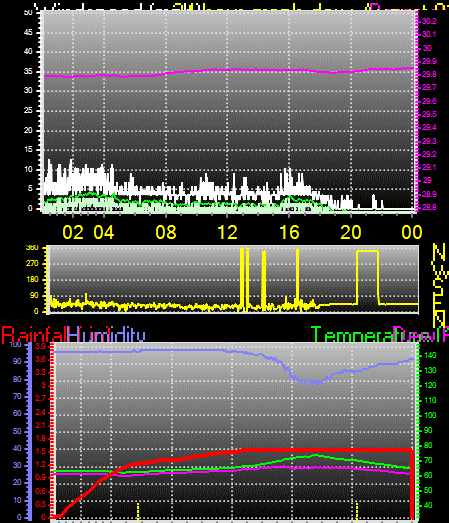This screenshot has width=449, height=523.
Task: Click the magenta Dew point legend label
Action: (x=421, y=335)
